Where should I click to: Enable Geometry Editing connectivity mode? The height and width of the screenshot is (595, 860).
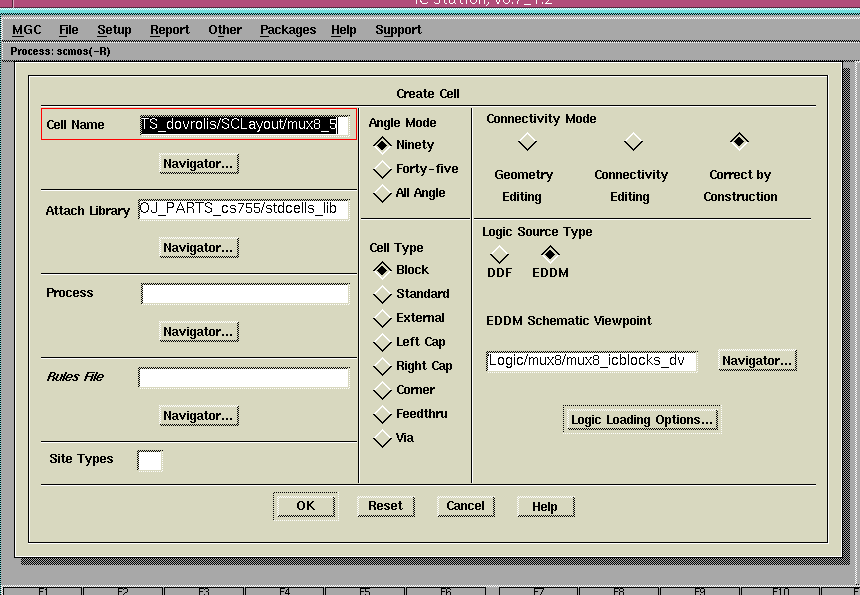[527, 142]
